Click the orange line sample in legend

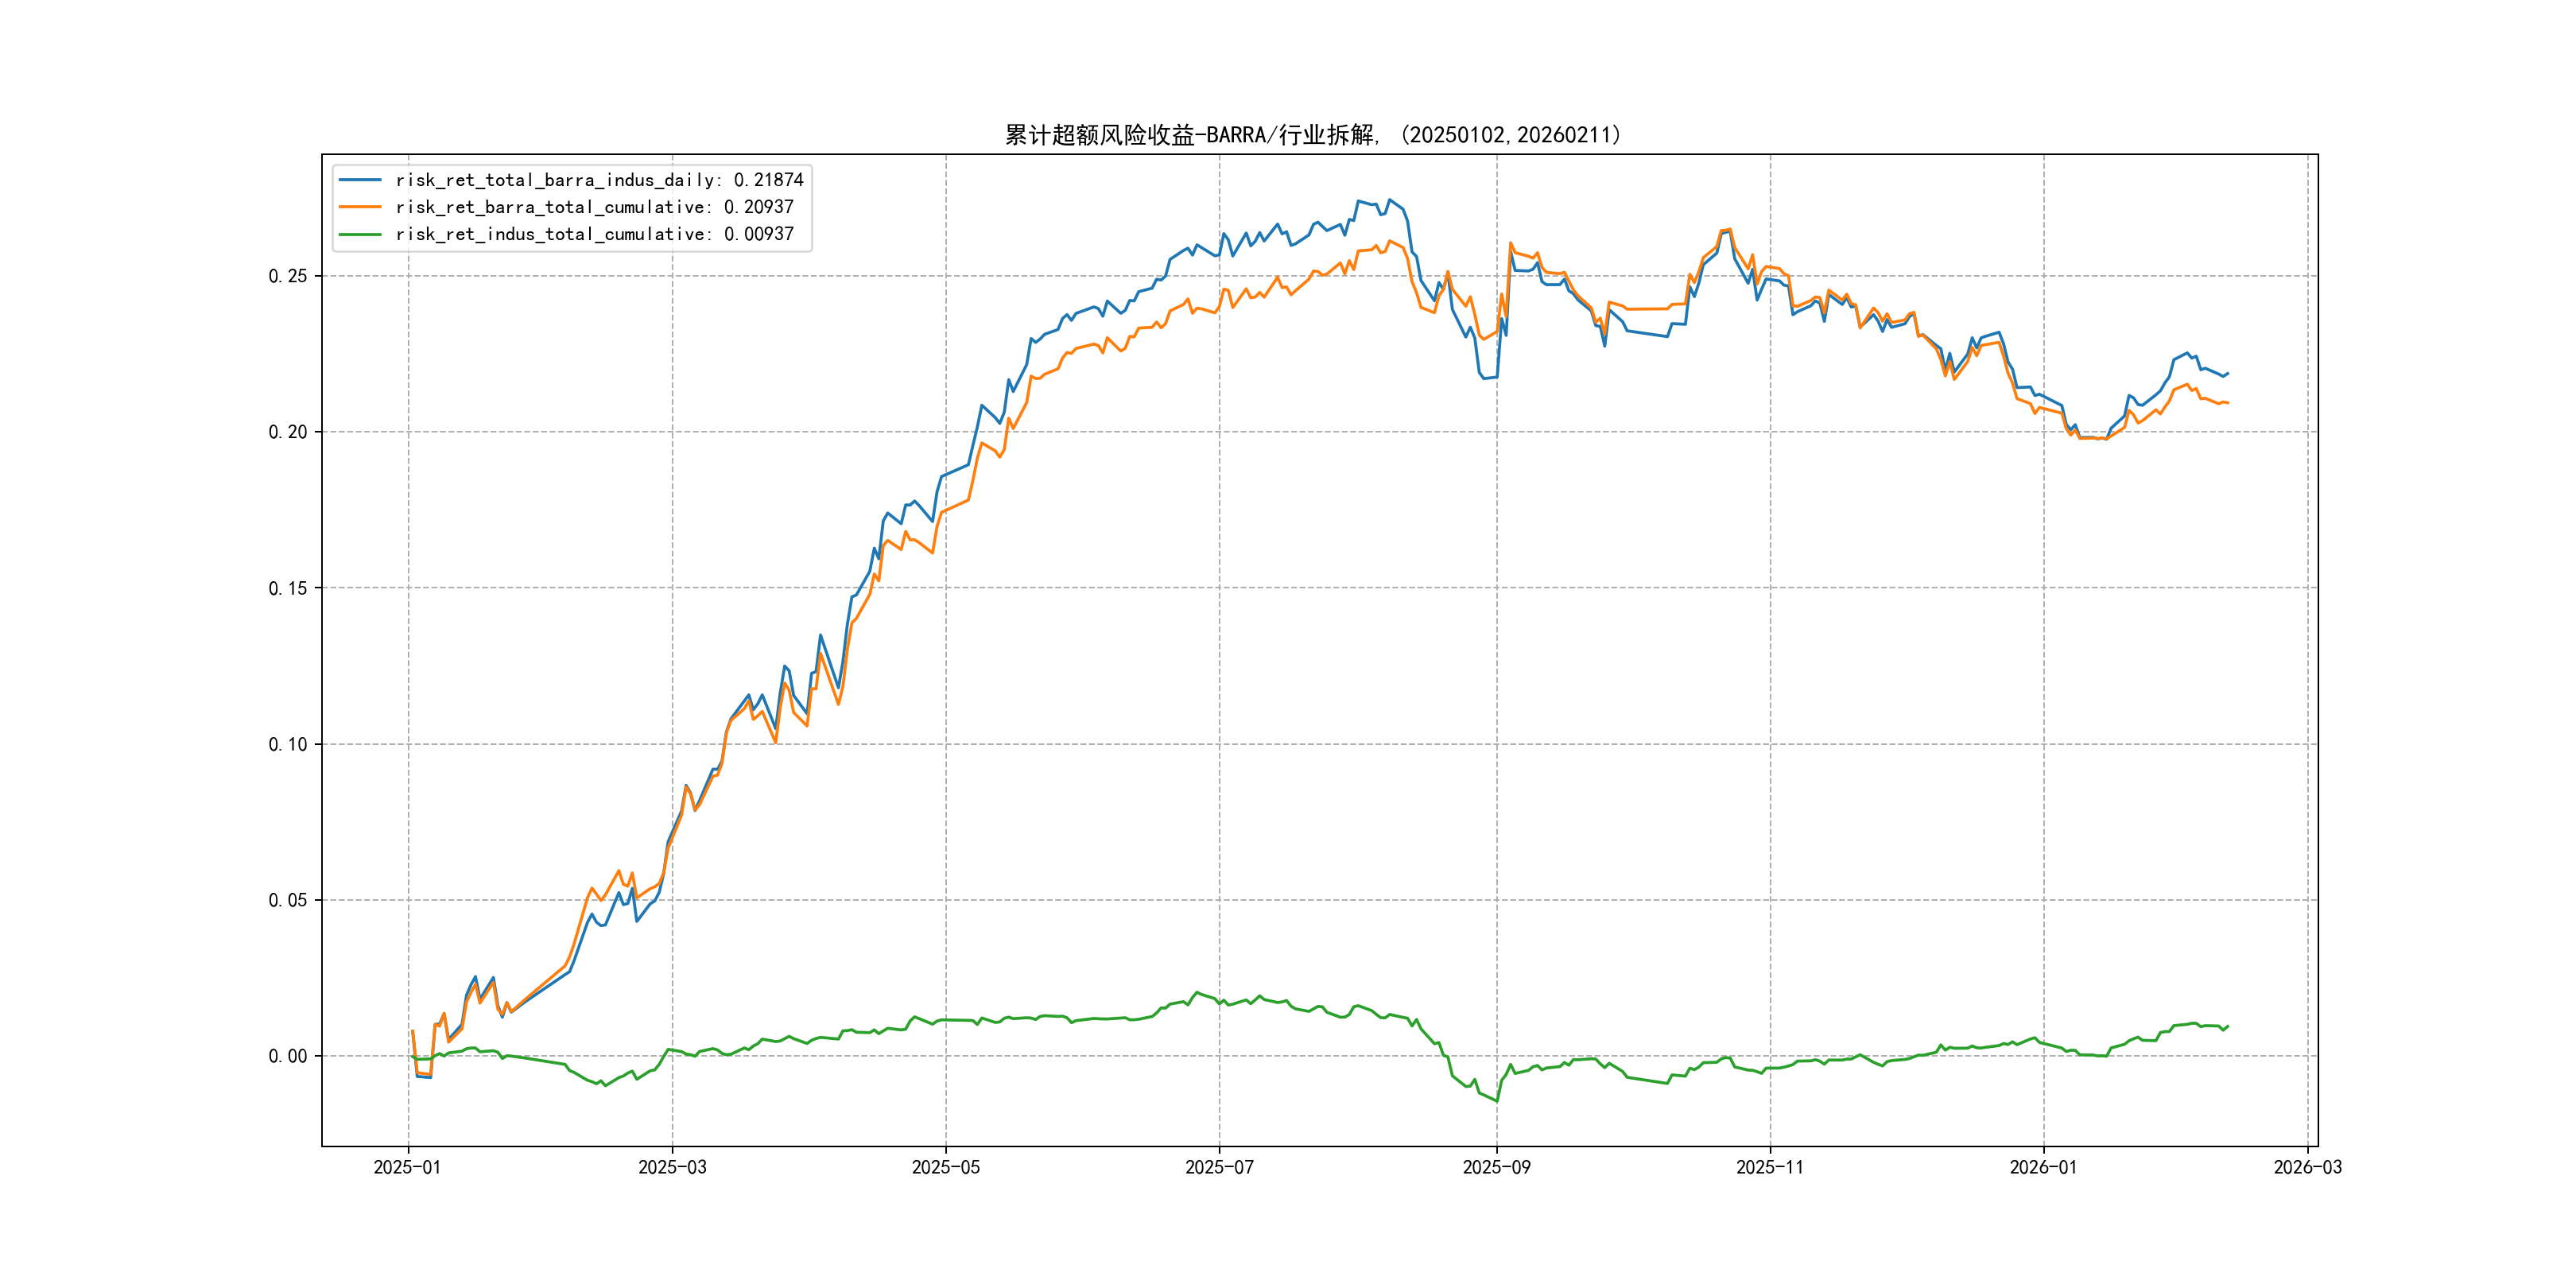[360, 207]
